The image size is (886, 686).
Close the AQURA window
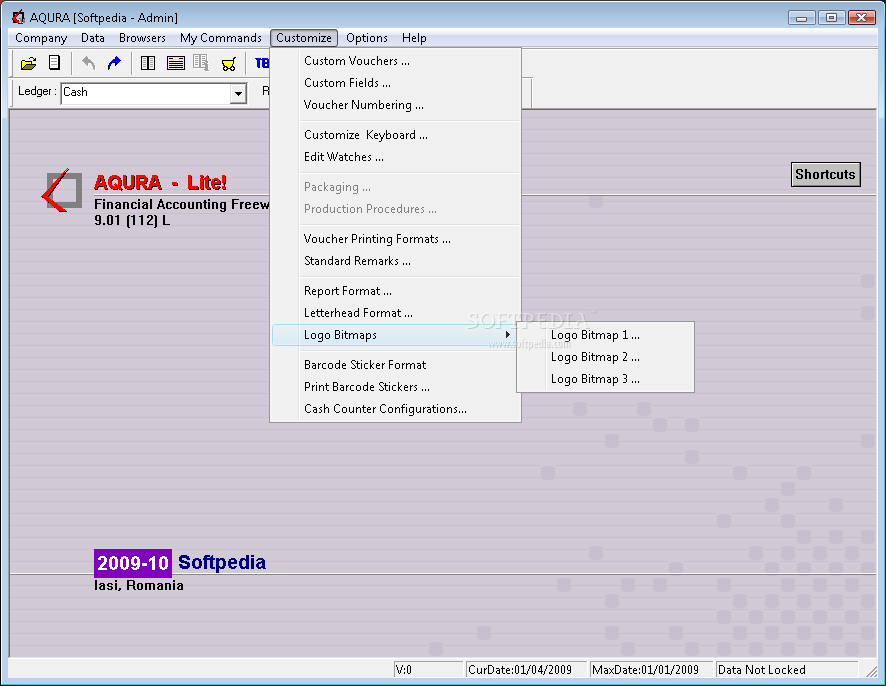pyautogui.click(x=862, y=18)
